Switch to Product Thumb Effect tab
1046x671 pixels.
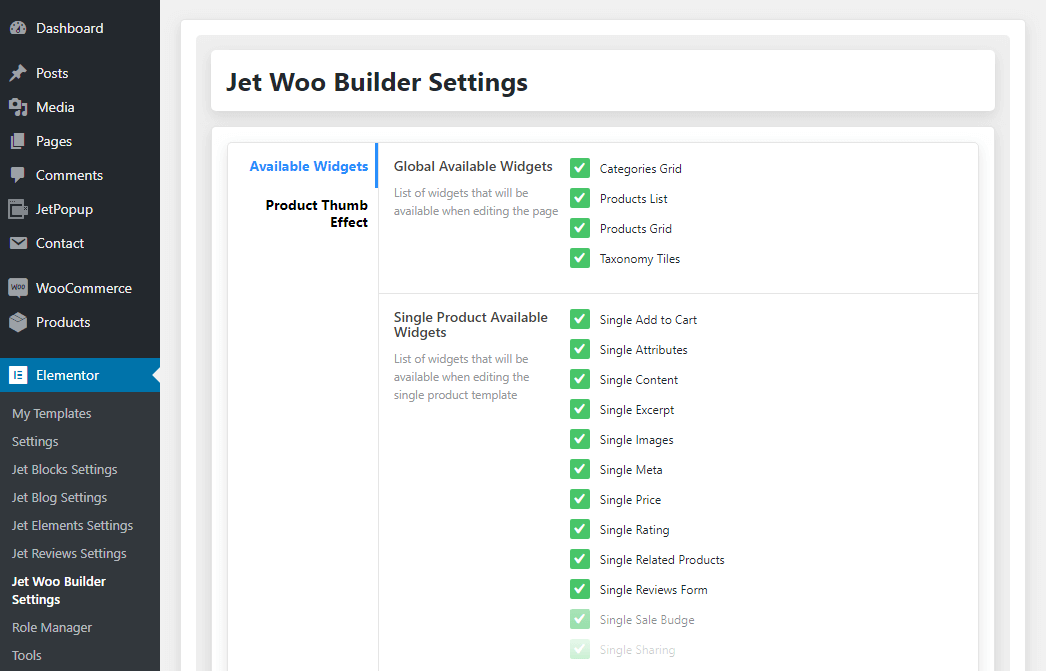pos(316,213)
